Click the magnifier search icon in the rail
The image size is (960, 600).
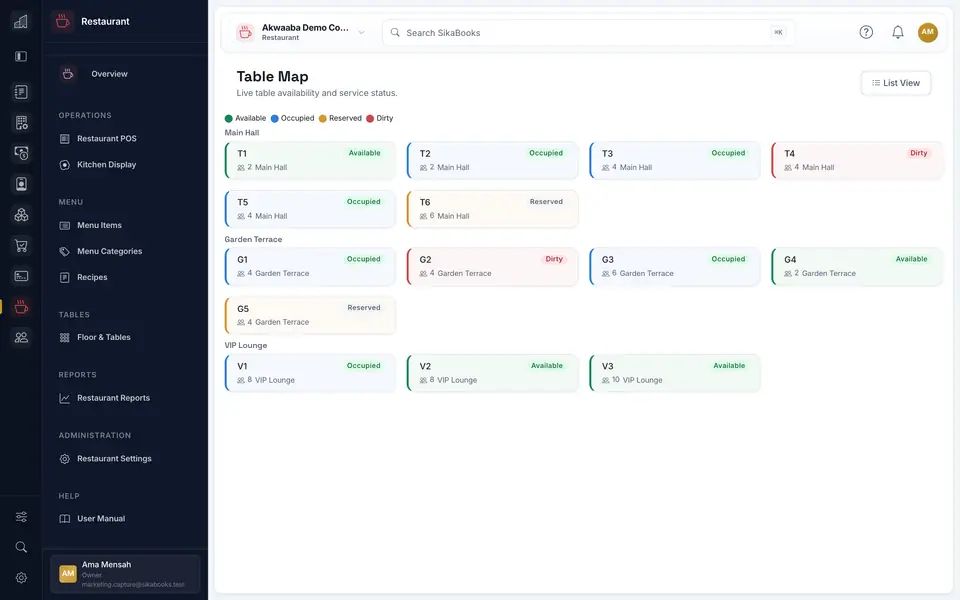point(21,547)
